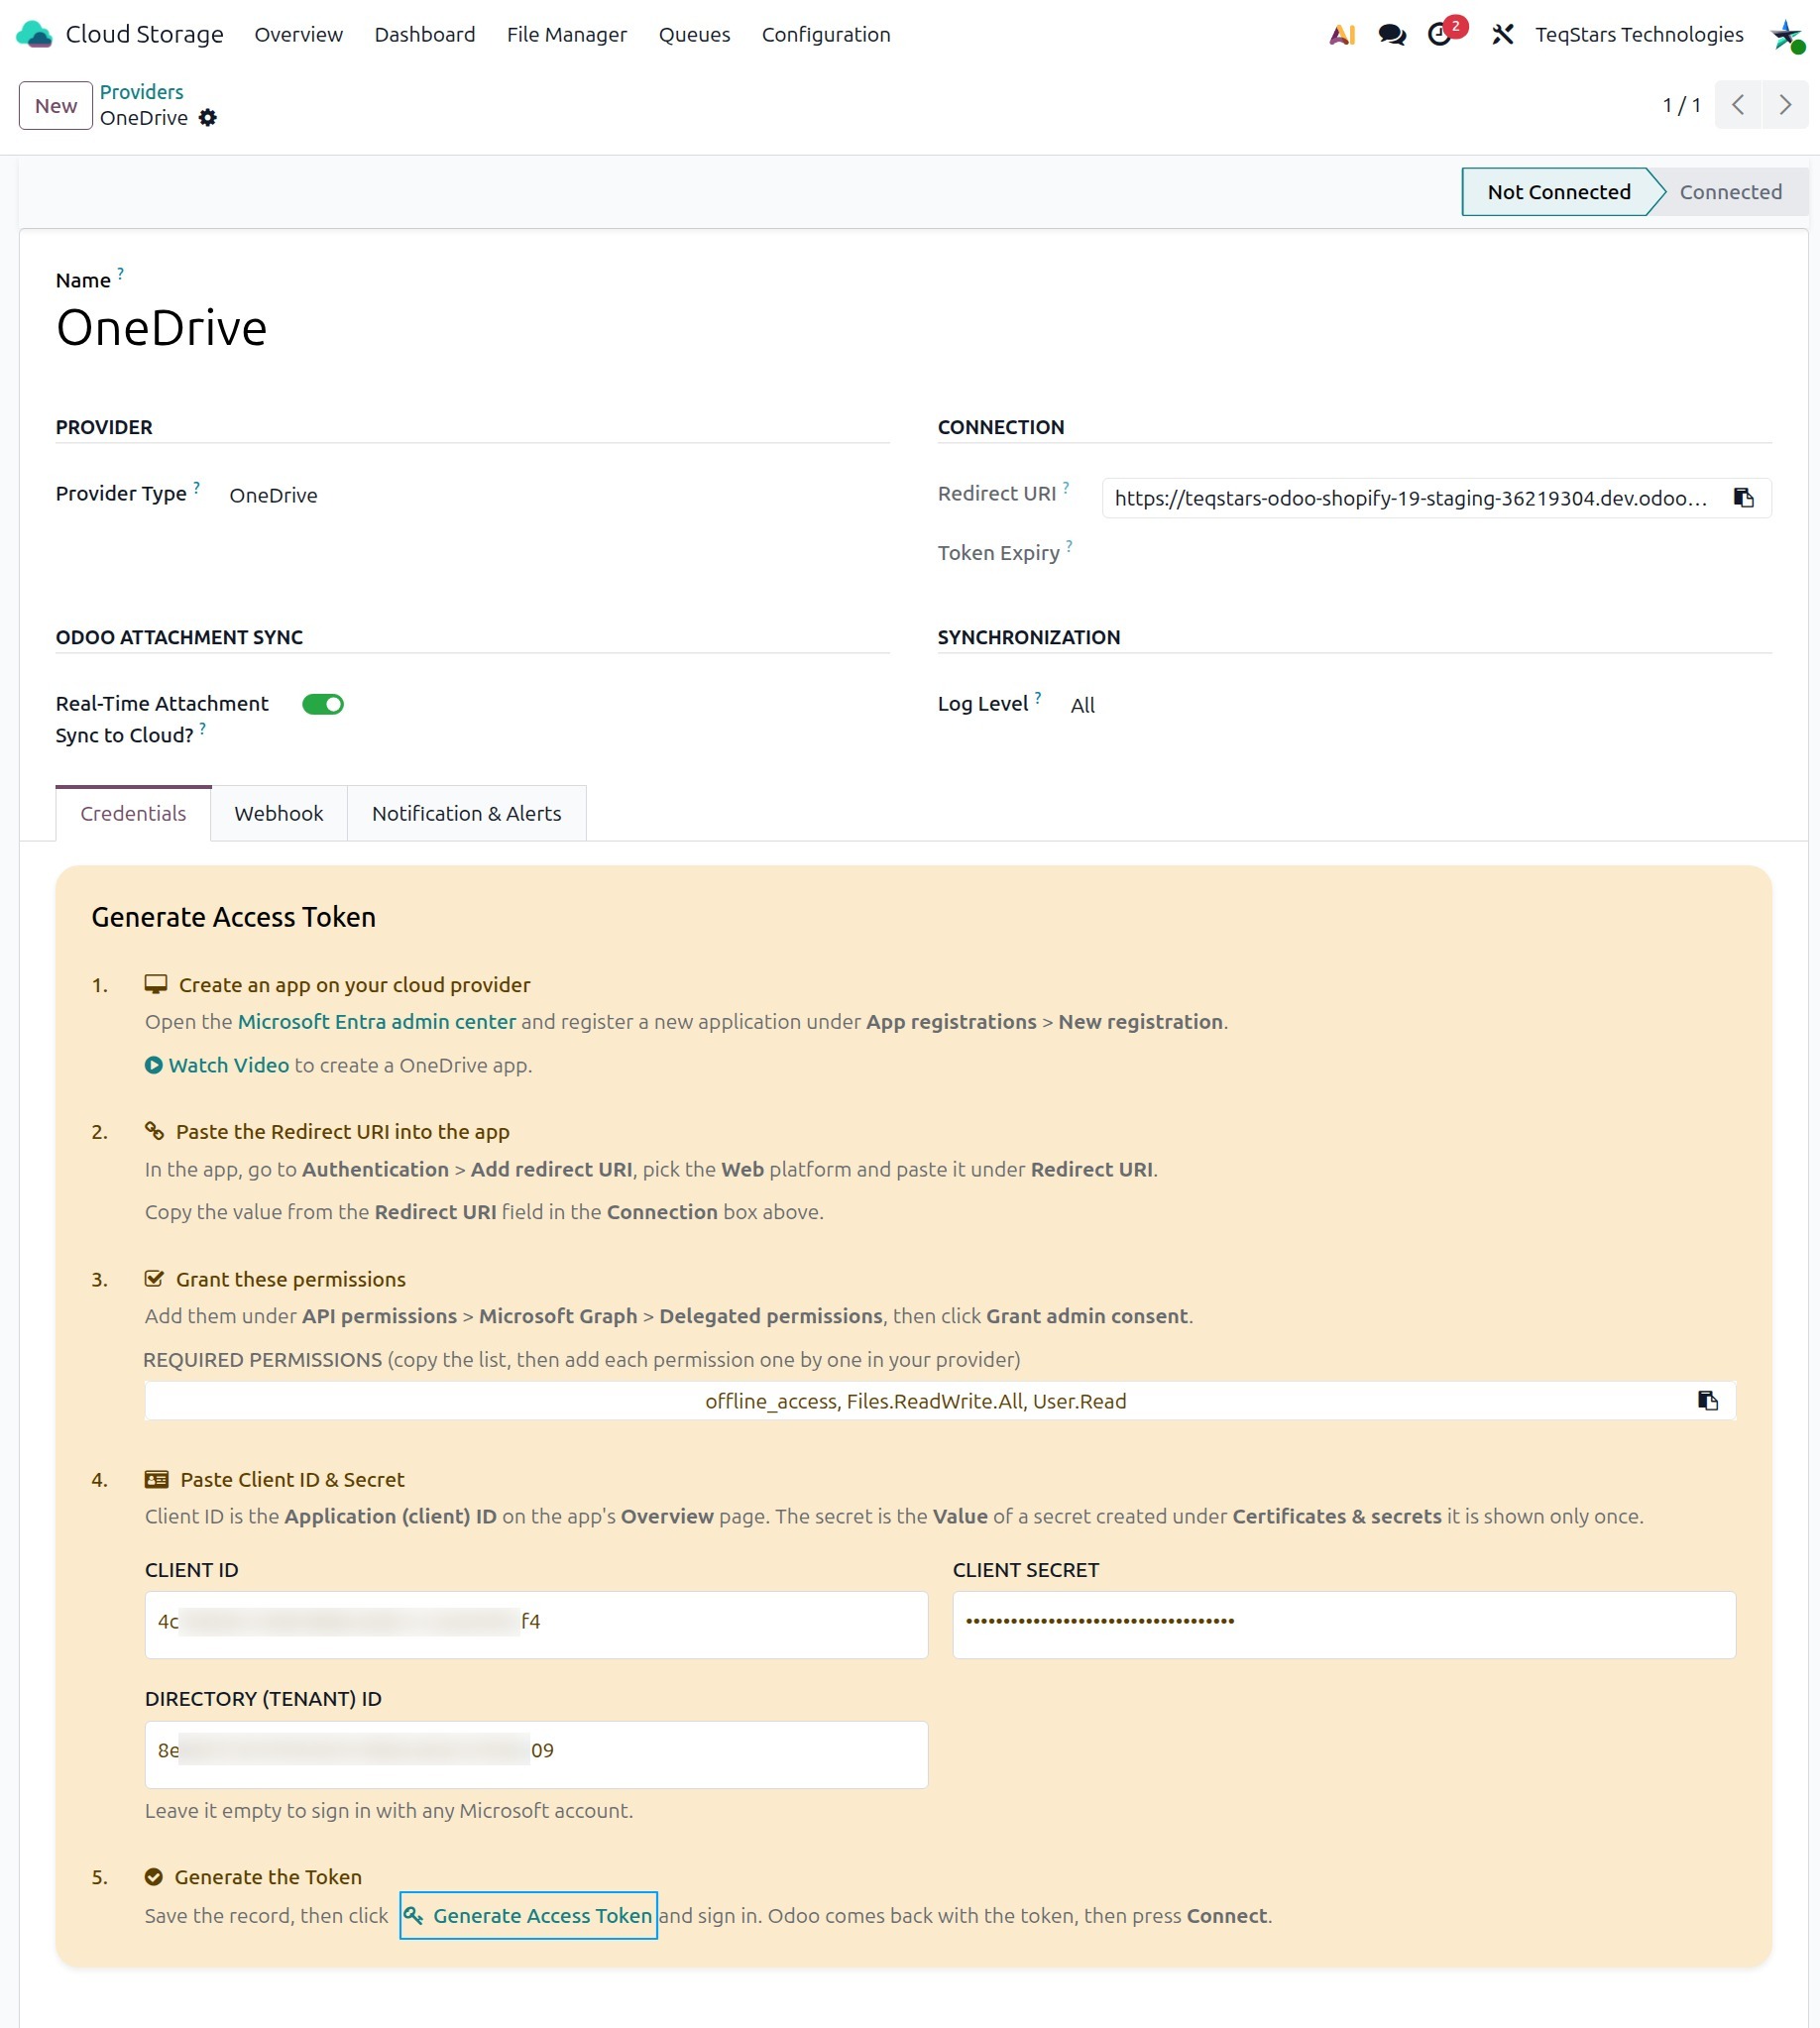The image size is (1820, 2028).
Task: Click the permissions text offline_access, Files.ReadWrite.All, User.Read
Action: tap(915, 1401)
